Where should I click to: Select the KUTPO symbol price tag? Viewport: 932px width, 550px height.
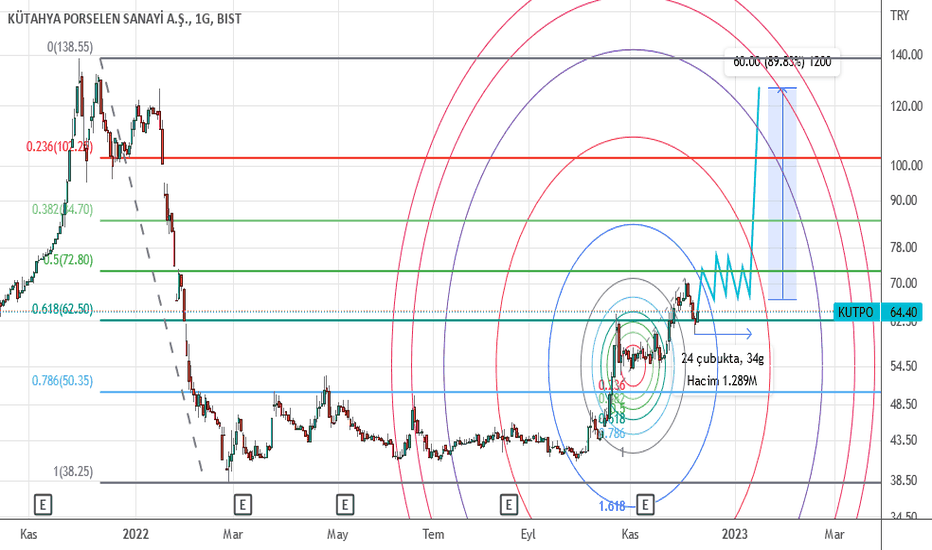[x=855, y=312]
